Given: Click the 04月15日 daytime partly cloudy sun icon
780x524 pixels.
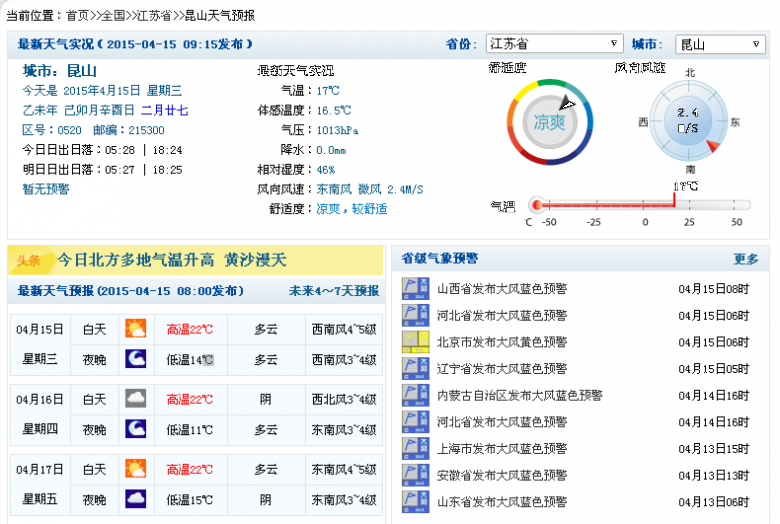Looking at the screenshot, I should 136,329.
